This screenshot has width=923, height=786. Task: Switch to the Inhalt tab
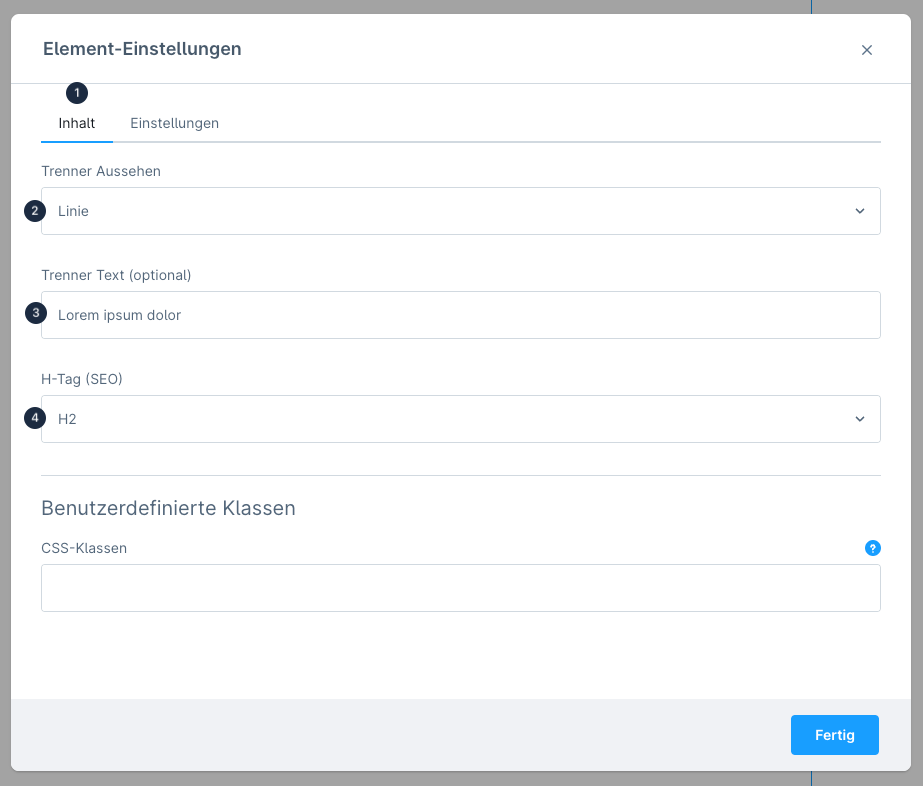click(x=77, y=124)
